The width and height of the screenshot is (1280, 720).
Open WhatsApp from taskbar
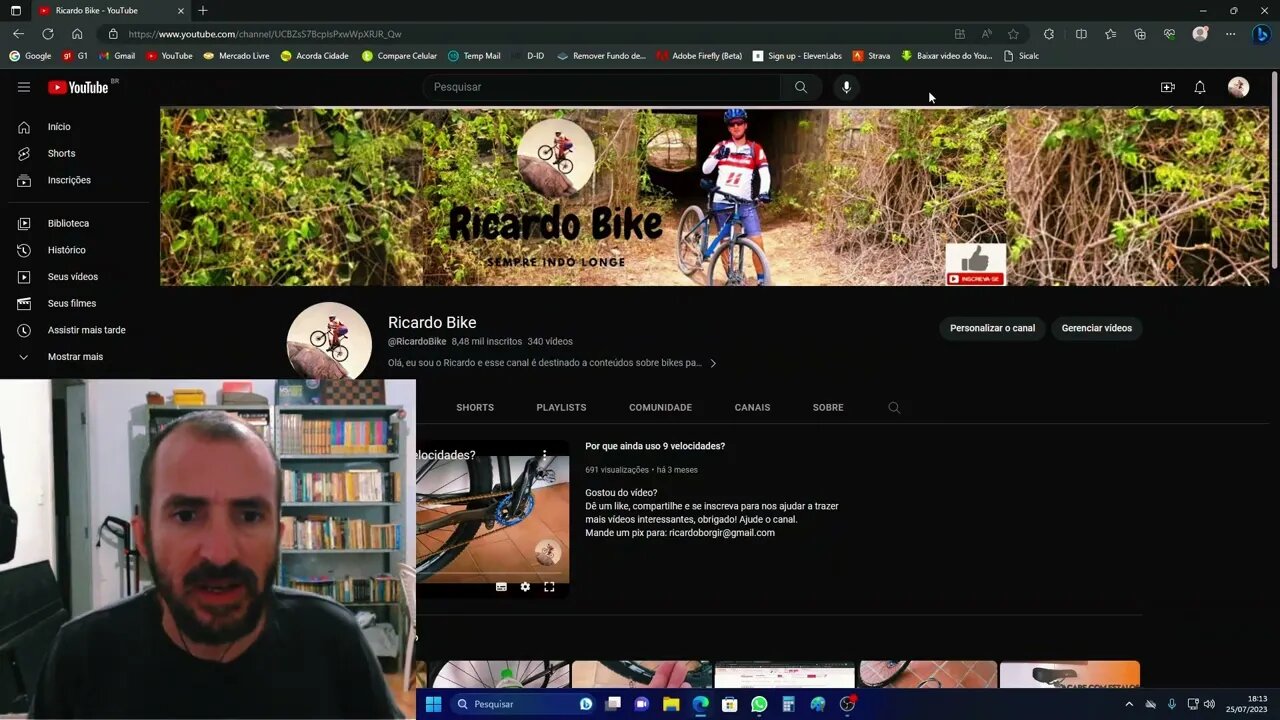point(759,704)
